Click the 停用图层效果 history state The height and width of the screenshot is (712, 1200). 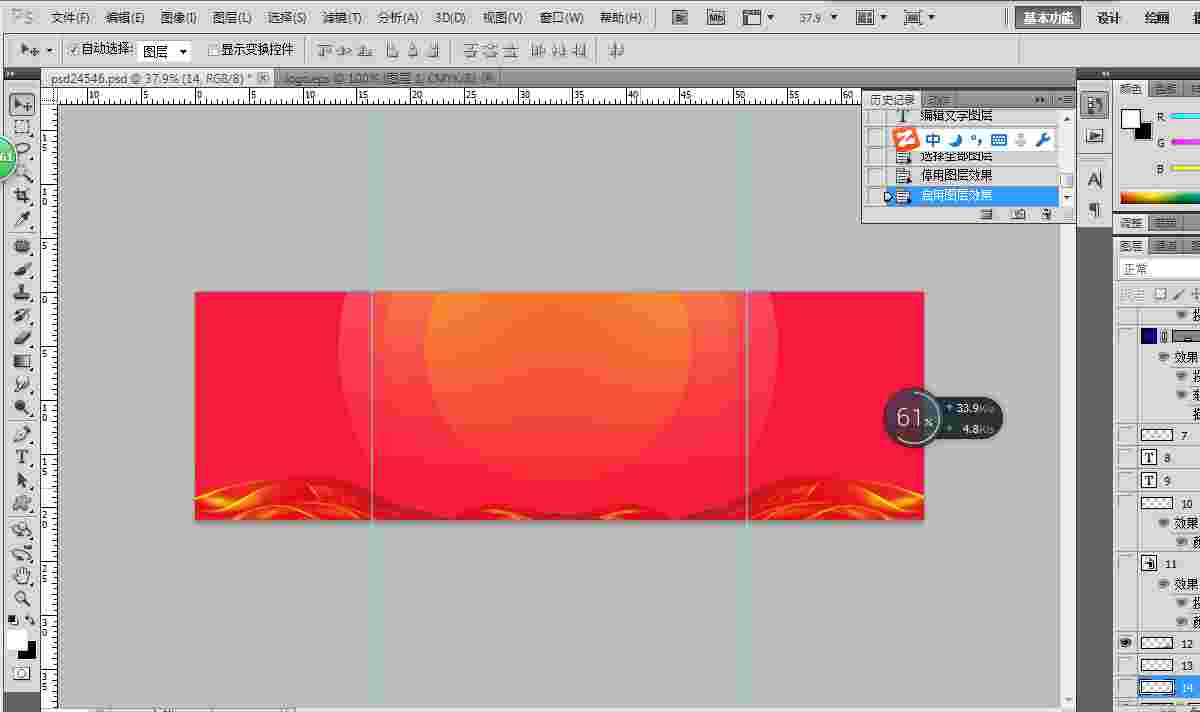(956, 175)
